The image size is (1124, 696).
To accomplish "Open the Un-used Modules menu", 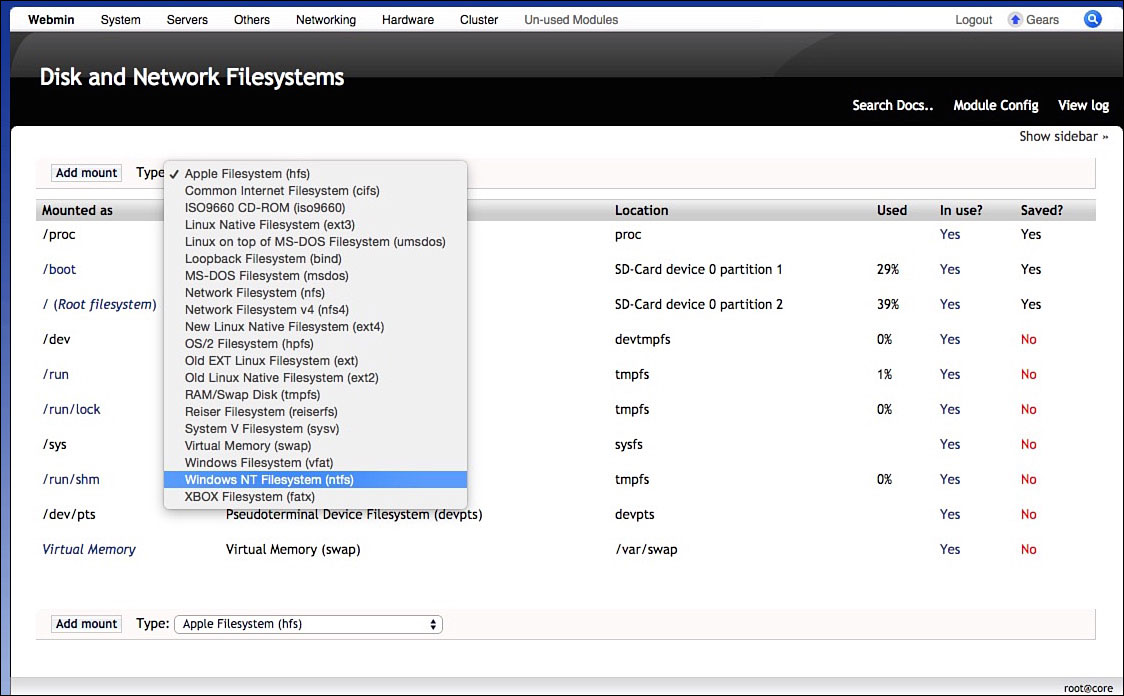I will pos(571,19).
